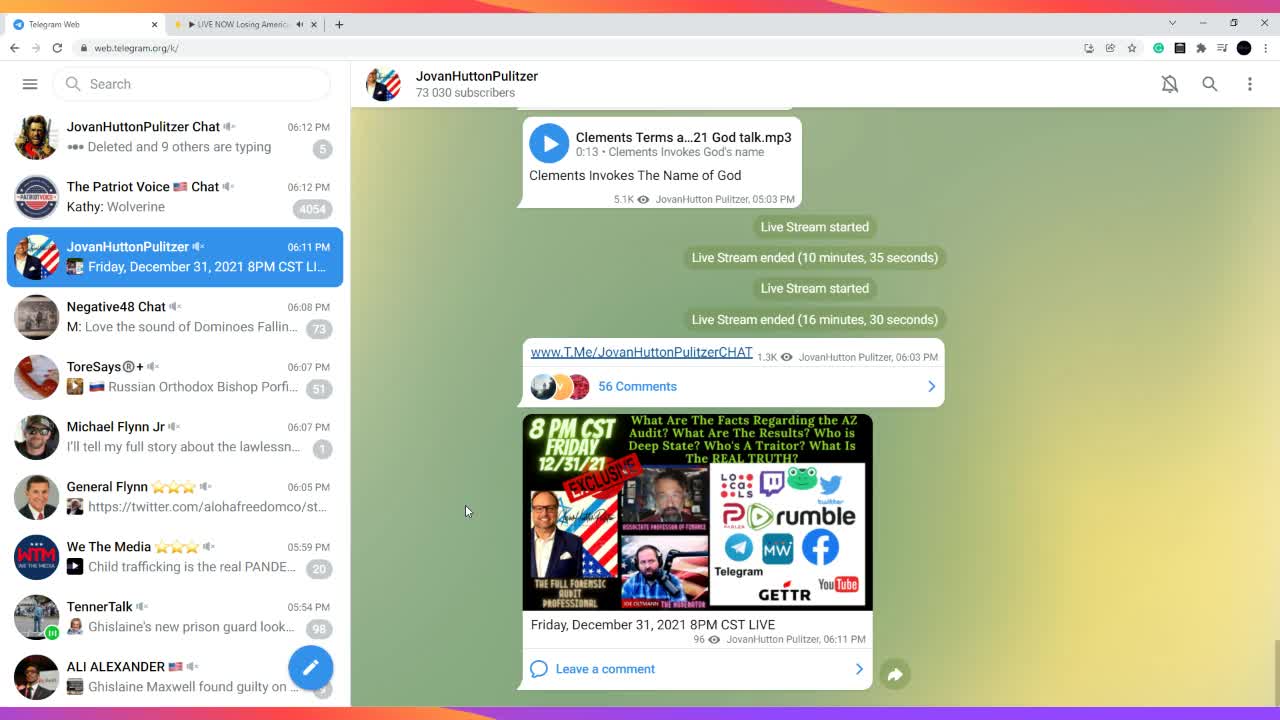Play the Clements God talk mp3 audio
Viewport: 1280px width, 720px height.
[x=549, y=144]
